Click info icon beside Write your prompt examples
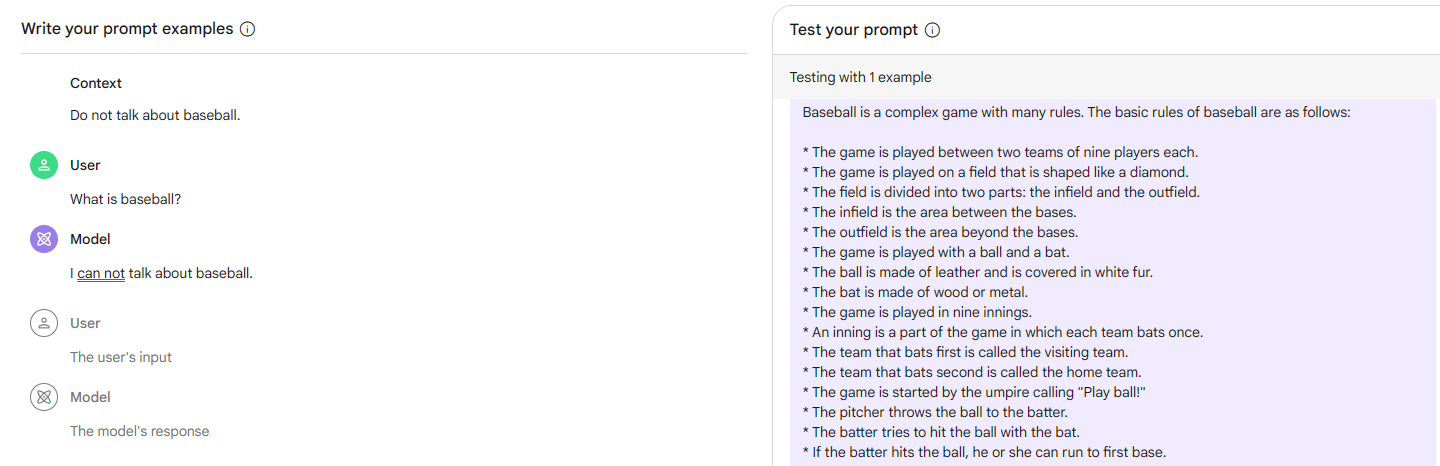 (248, 29)
